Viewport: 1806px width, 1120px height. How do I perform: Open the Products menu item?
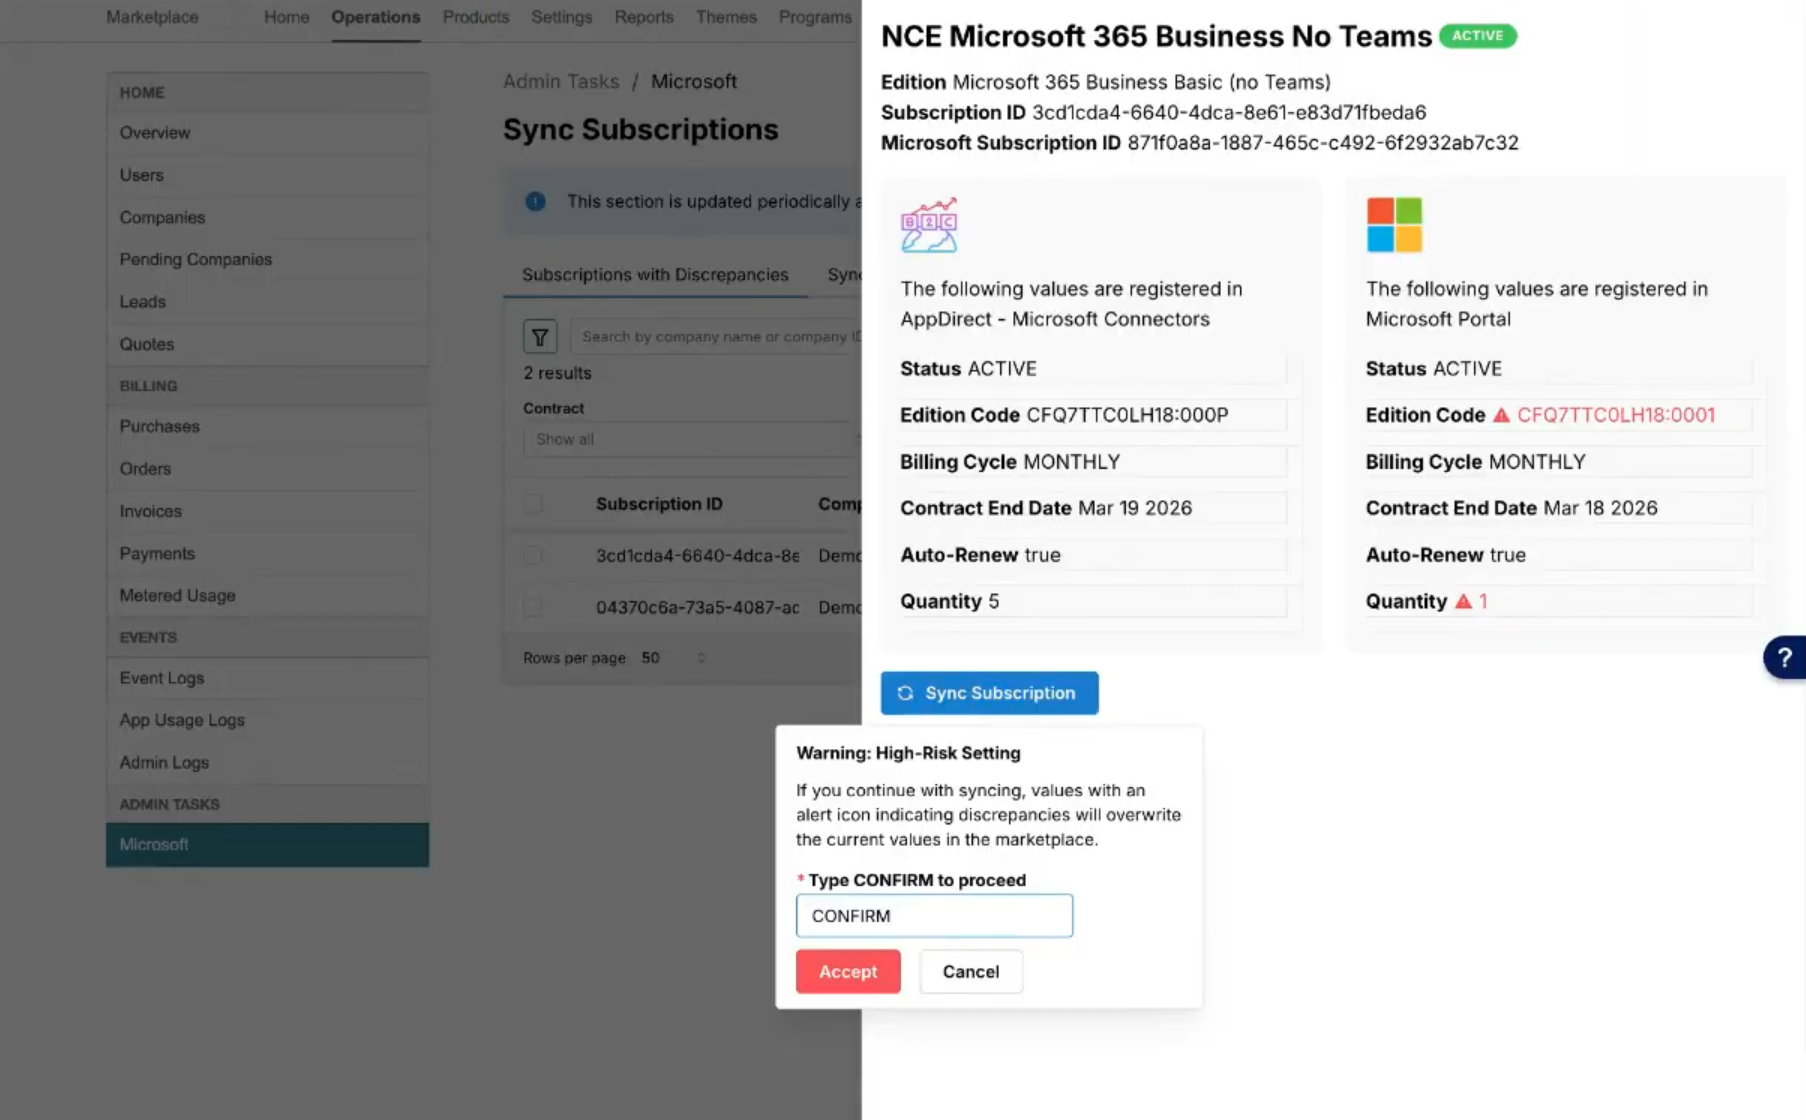click(x=475, y=17)
